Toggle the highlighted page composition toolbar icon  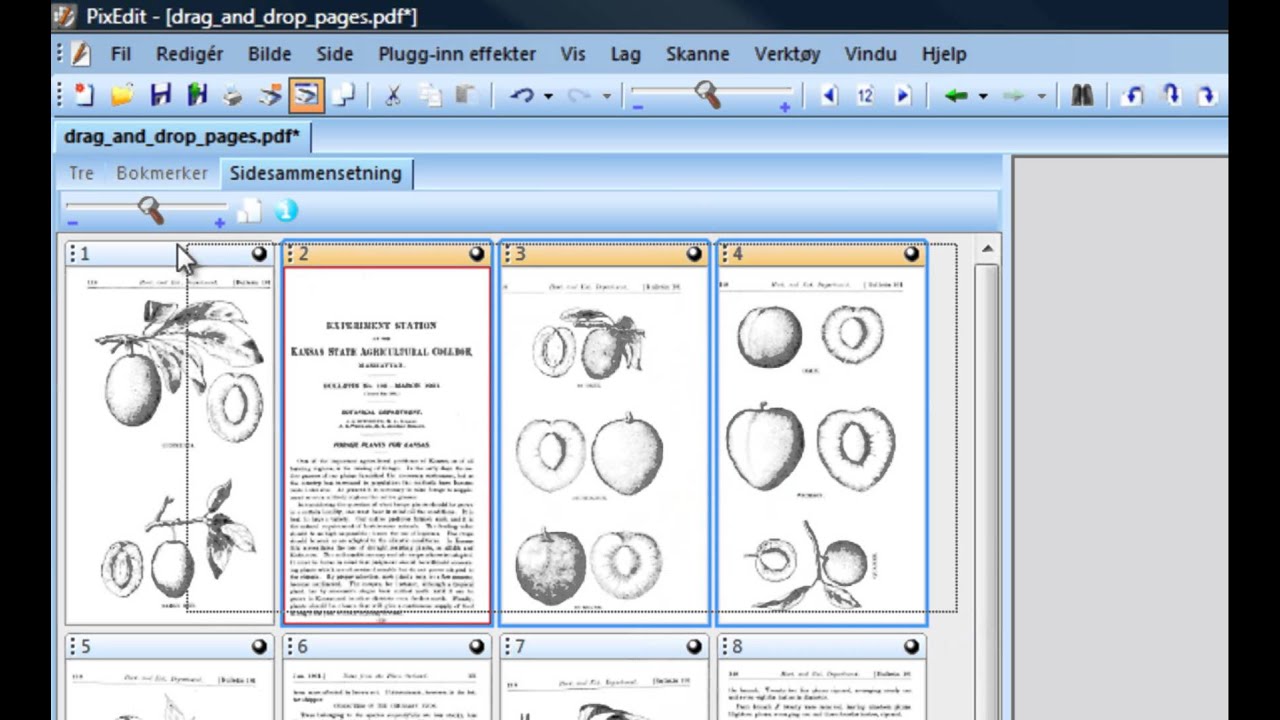[x=306, y=96]
